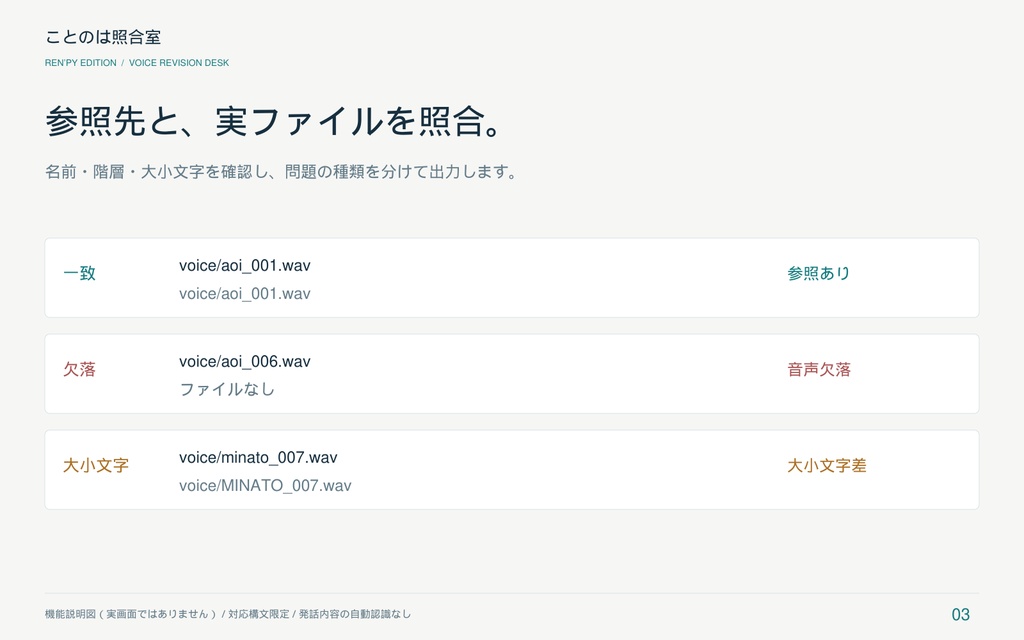Click the ことのは照合室 title

point(103,37)
